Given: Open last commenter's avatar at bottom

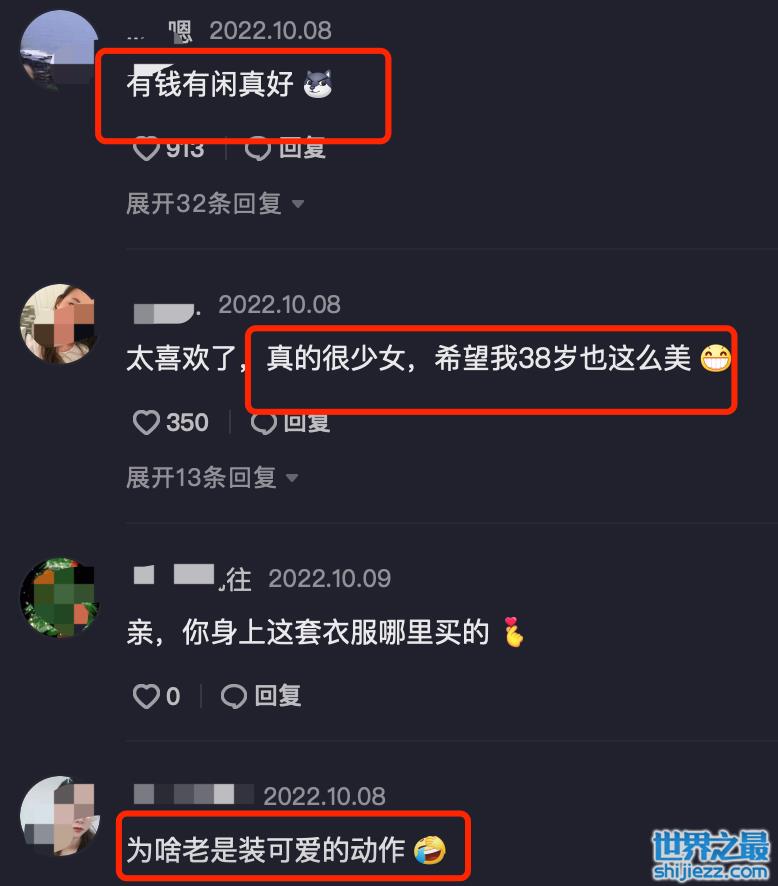Looking at the screenshot, I should pyautogui.click(x=59, y=815).
